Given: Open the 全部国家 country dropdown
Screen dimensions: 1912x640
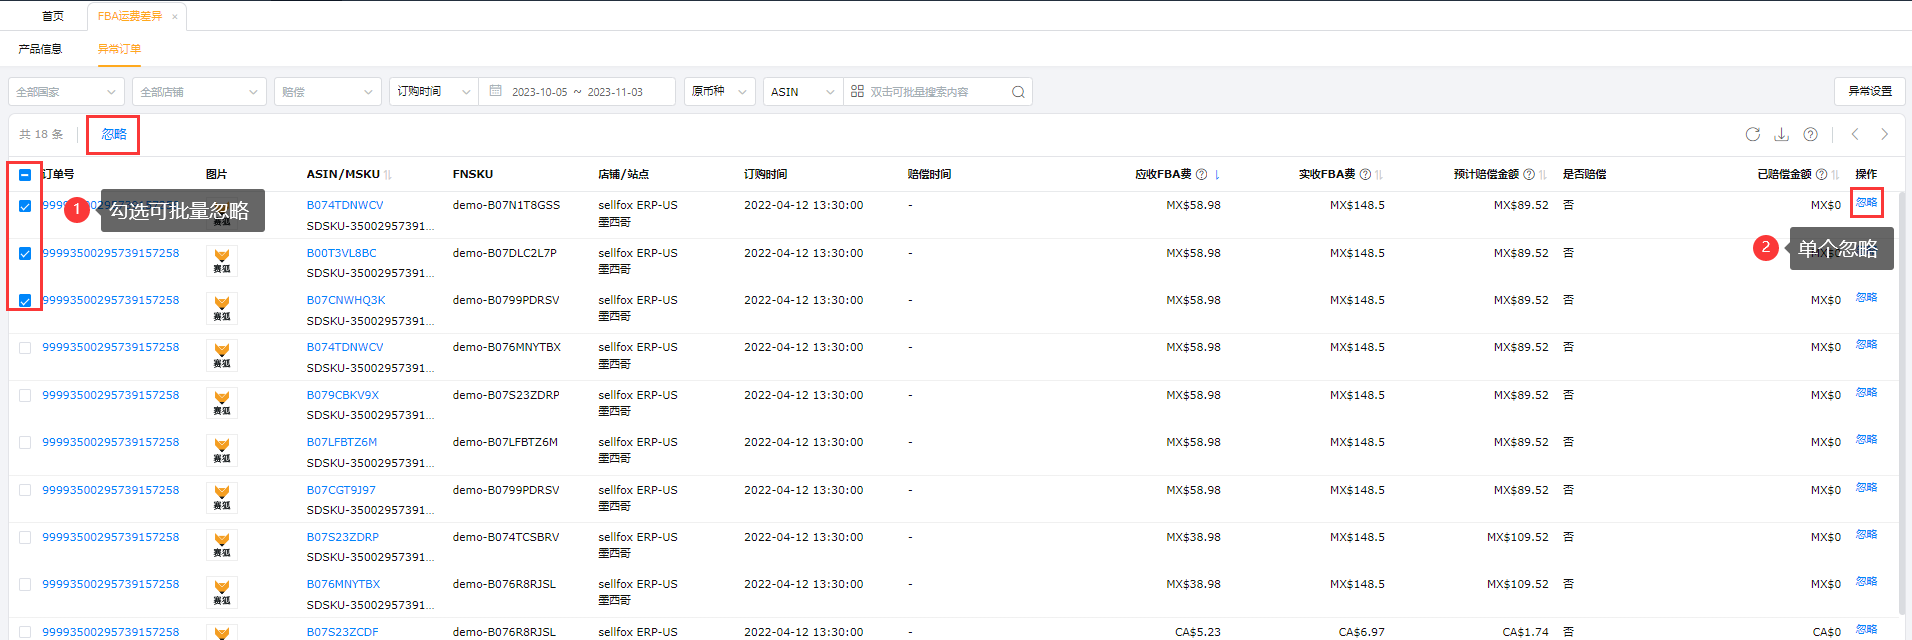Looking at the screenshot, I should point(66,92).
